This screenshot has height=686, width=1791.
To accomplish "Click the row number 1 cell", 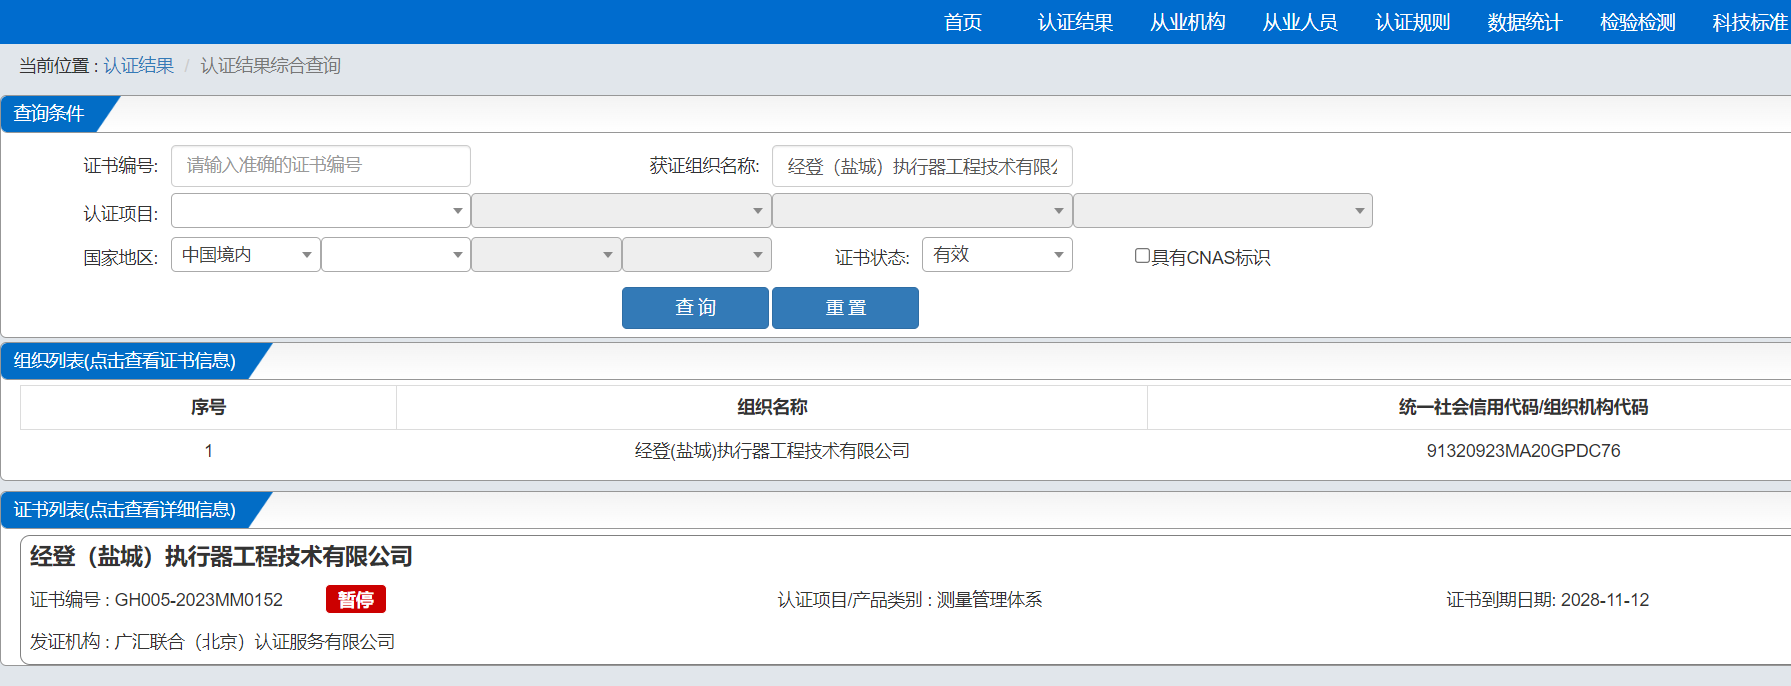I will click(x=208, y=451).
